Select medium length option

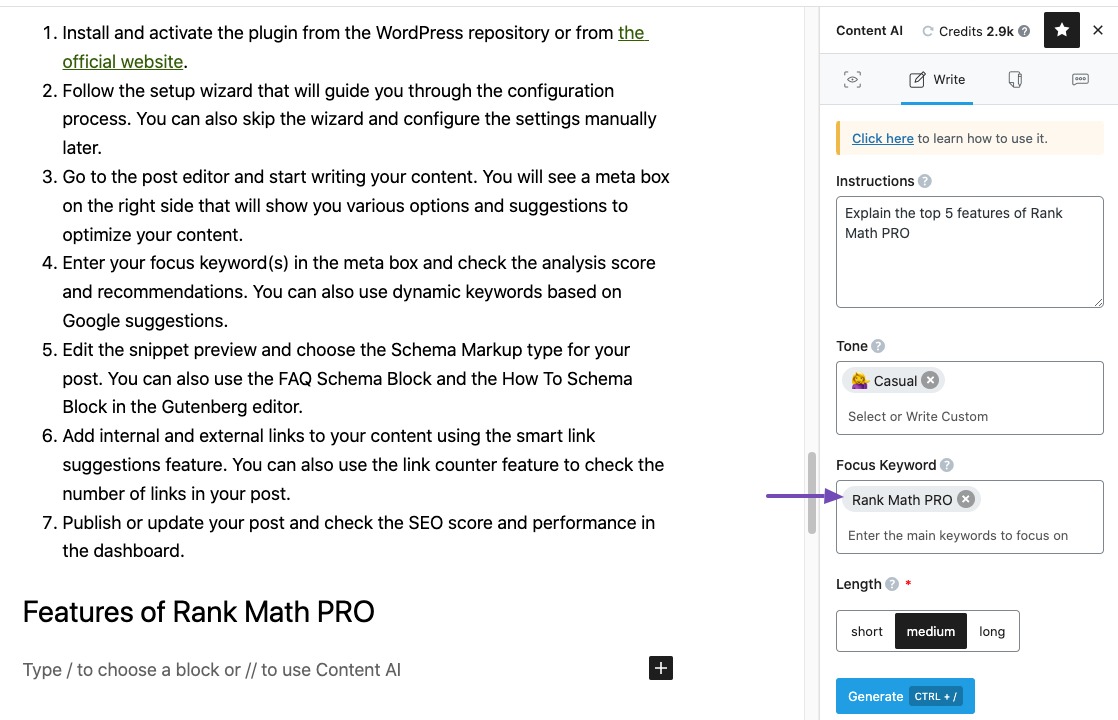[930, 631]
